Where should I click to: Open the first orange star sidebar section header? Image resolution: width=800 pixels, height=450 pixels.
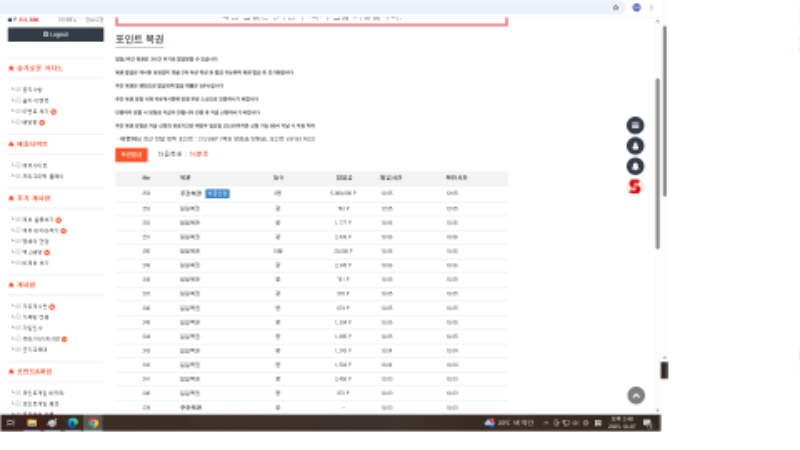(x=39, y=68)
